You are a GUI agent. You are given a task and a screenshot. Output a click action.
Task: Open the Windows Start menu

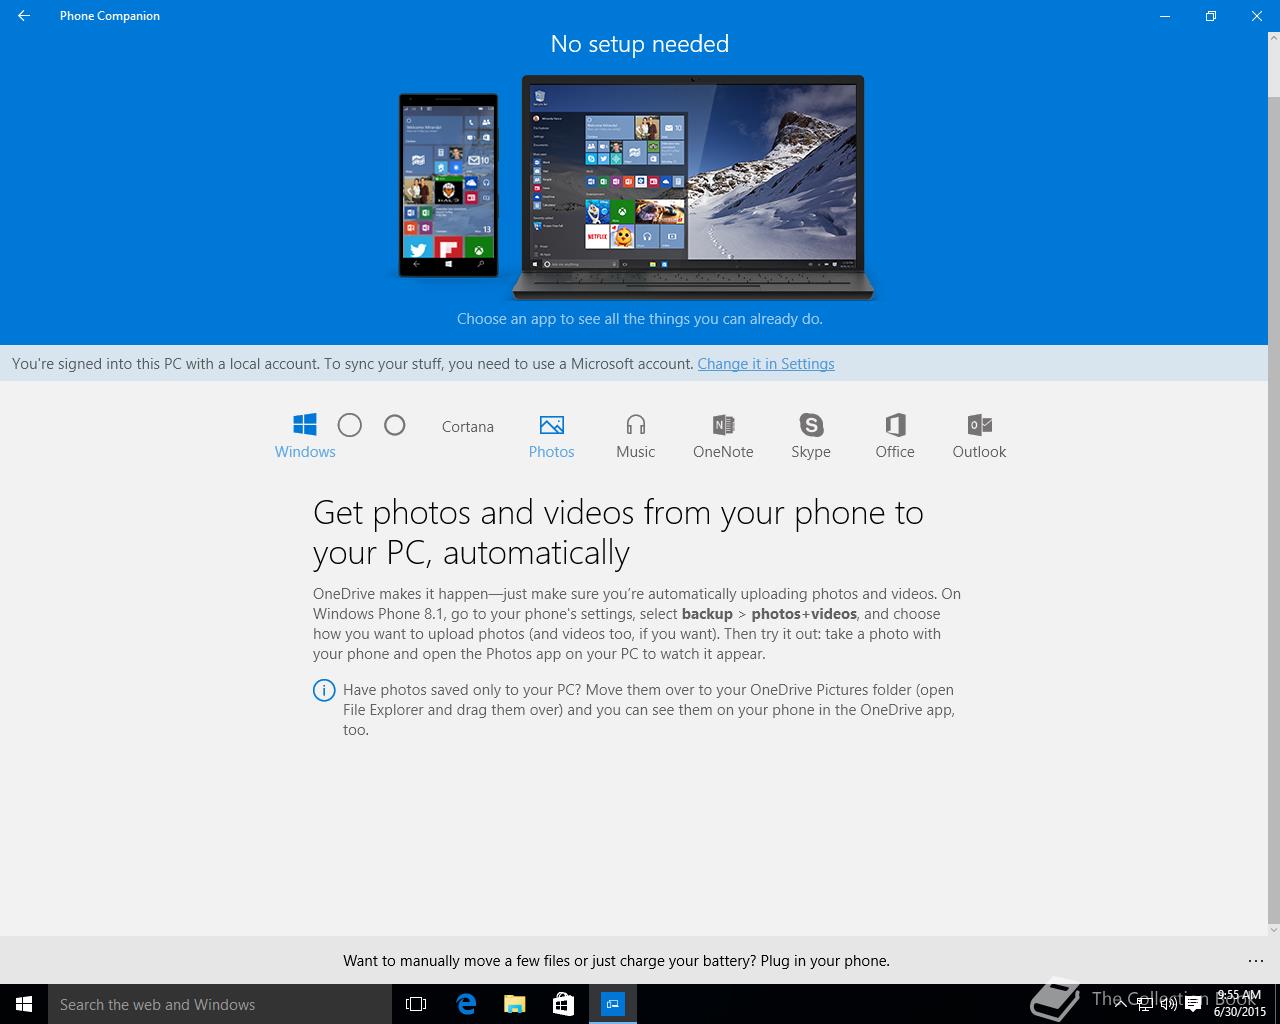24,1004
